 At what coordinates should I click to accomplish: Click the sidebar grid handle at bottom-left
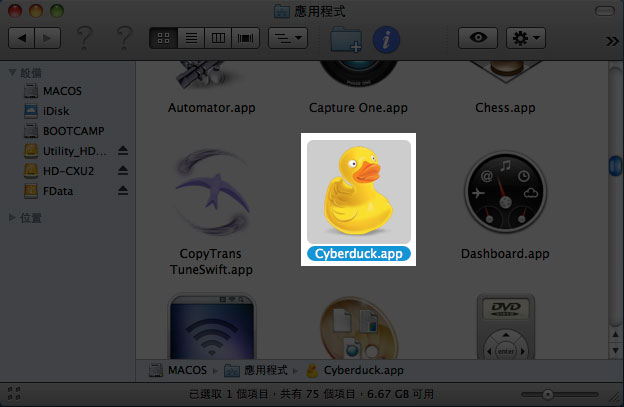[14, 393]
